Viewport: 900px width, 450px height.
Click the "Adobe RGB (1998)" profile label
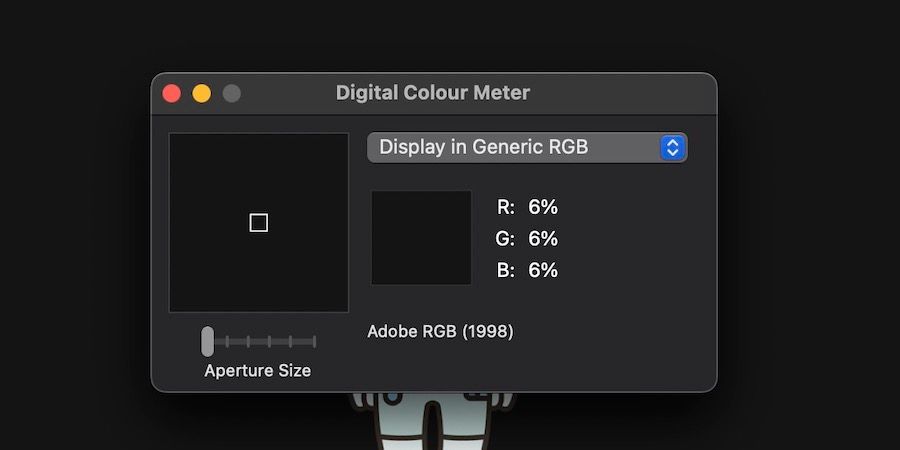tap(440, 331)
